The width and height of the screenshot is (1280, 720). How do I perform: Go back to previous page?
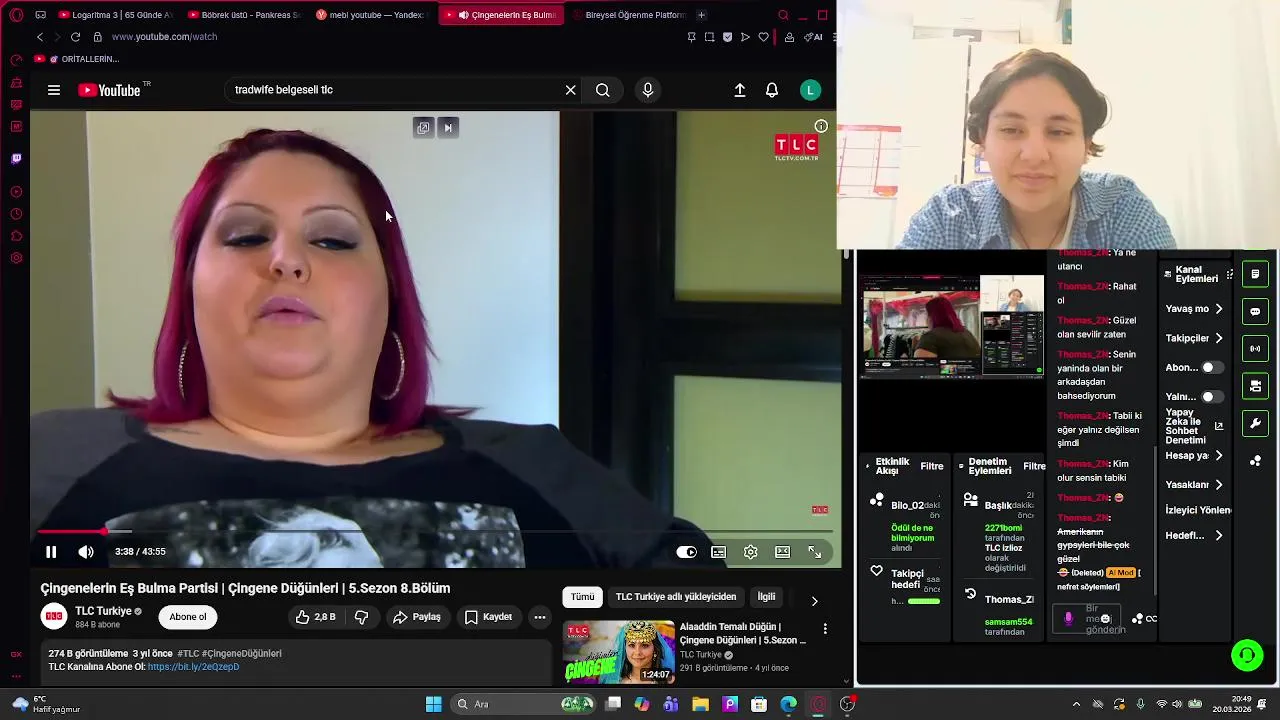point(40,37)
